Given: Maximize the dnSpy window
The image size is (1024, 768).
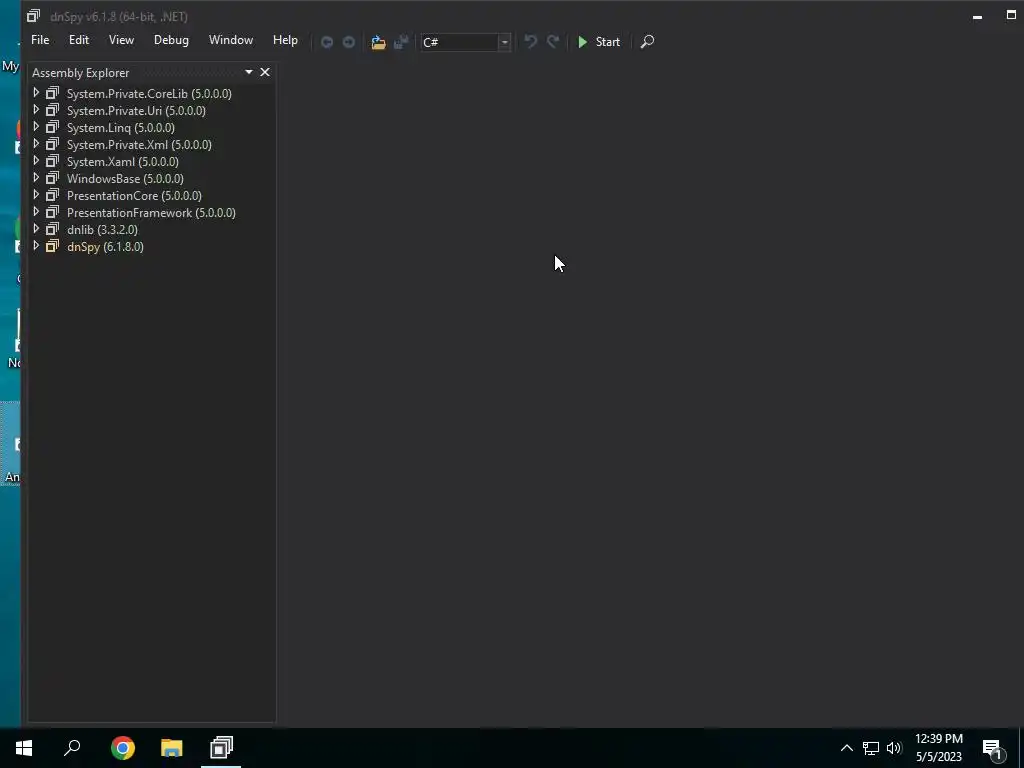Looking at the screenshot, I should (x=1011, y=15).
